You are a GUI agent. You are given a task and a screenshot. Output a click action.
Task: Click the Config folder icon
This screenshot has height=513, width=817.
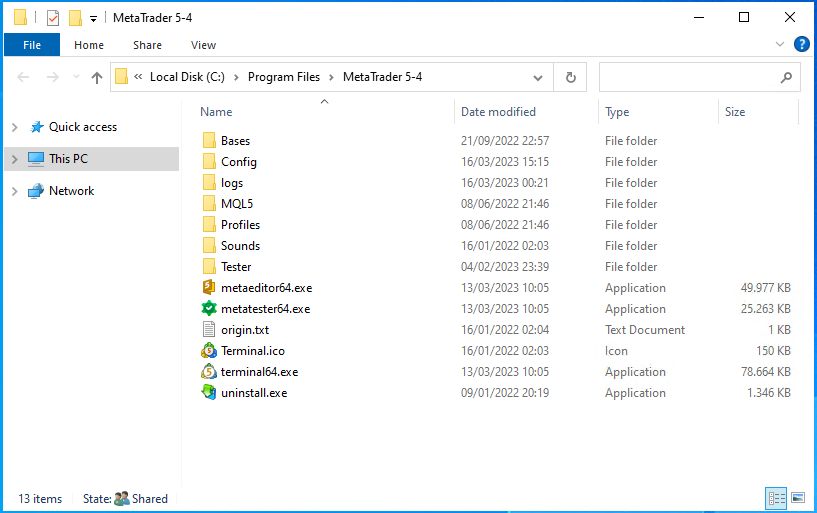pyautogui.click(x=209, y=161)
